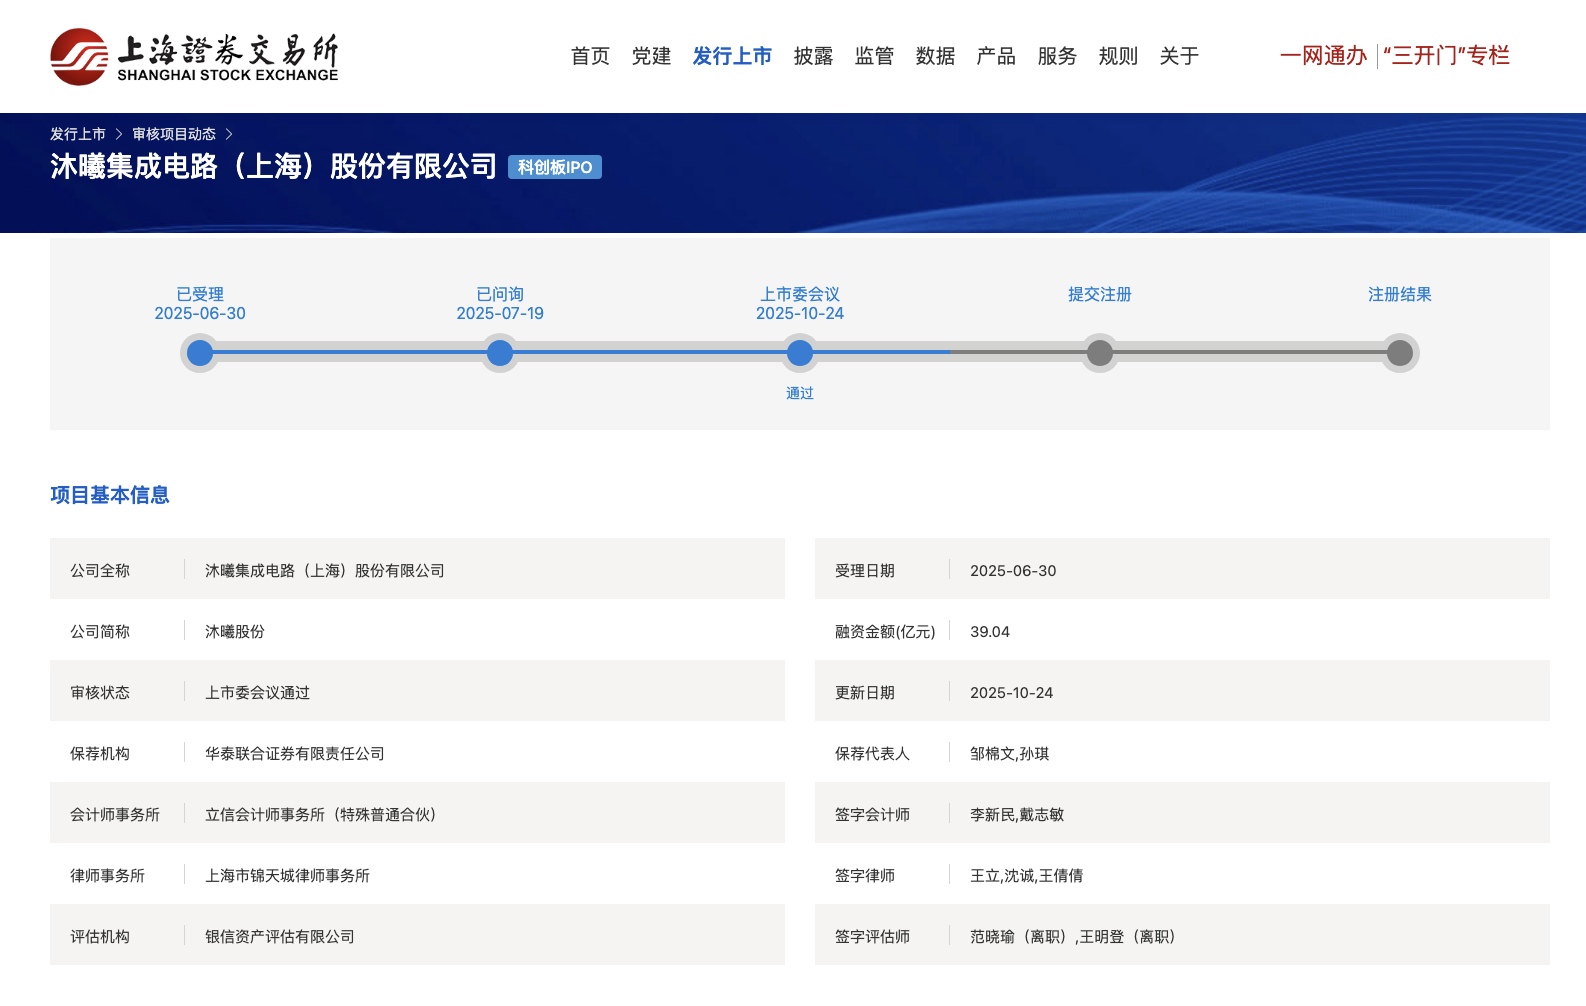
Task: Click the 已问询 timeline dot
Action: coord(500,353)
